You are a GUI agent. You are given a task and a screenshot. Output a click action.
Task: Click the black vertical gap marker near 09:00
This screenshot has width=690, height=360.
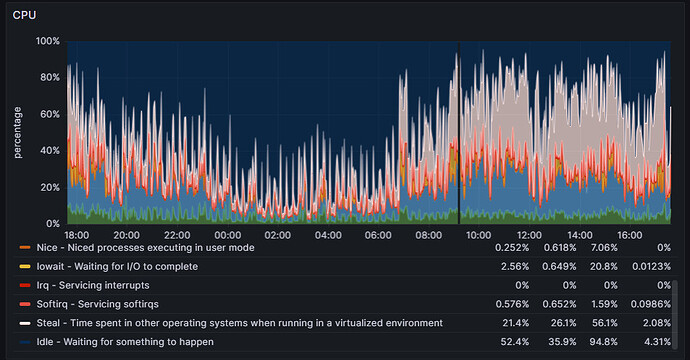pos(459,133)
